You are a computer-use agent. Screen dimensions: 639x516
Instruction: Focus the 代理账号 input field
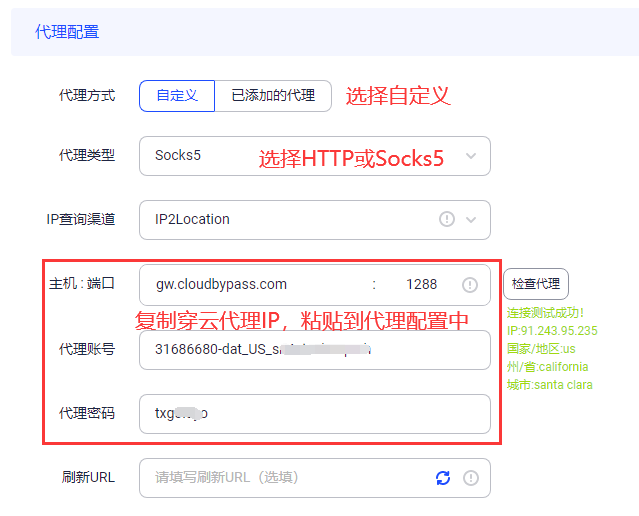click(314, 350)
